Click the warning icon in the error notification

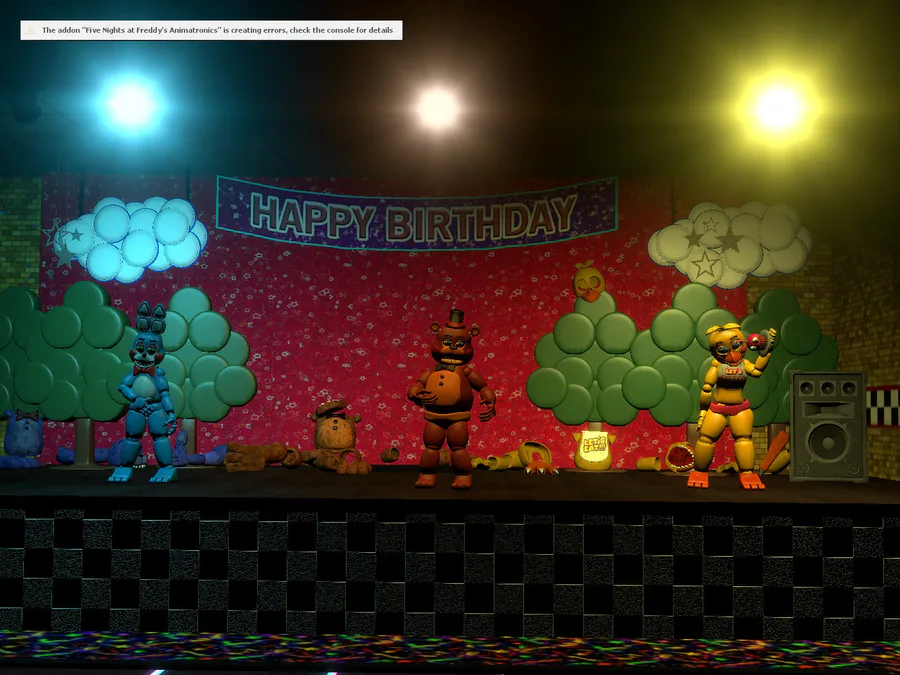[x=32, y=30]
